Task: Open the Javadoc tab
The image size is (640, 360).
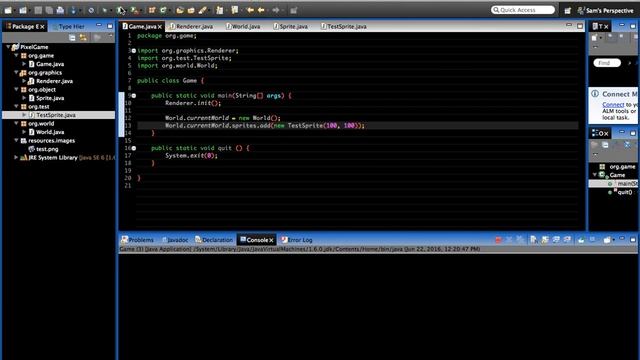Action: click(x=175, y=240)
